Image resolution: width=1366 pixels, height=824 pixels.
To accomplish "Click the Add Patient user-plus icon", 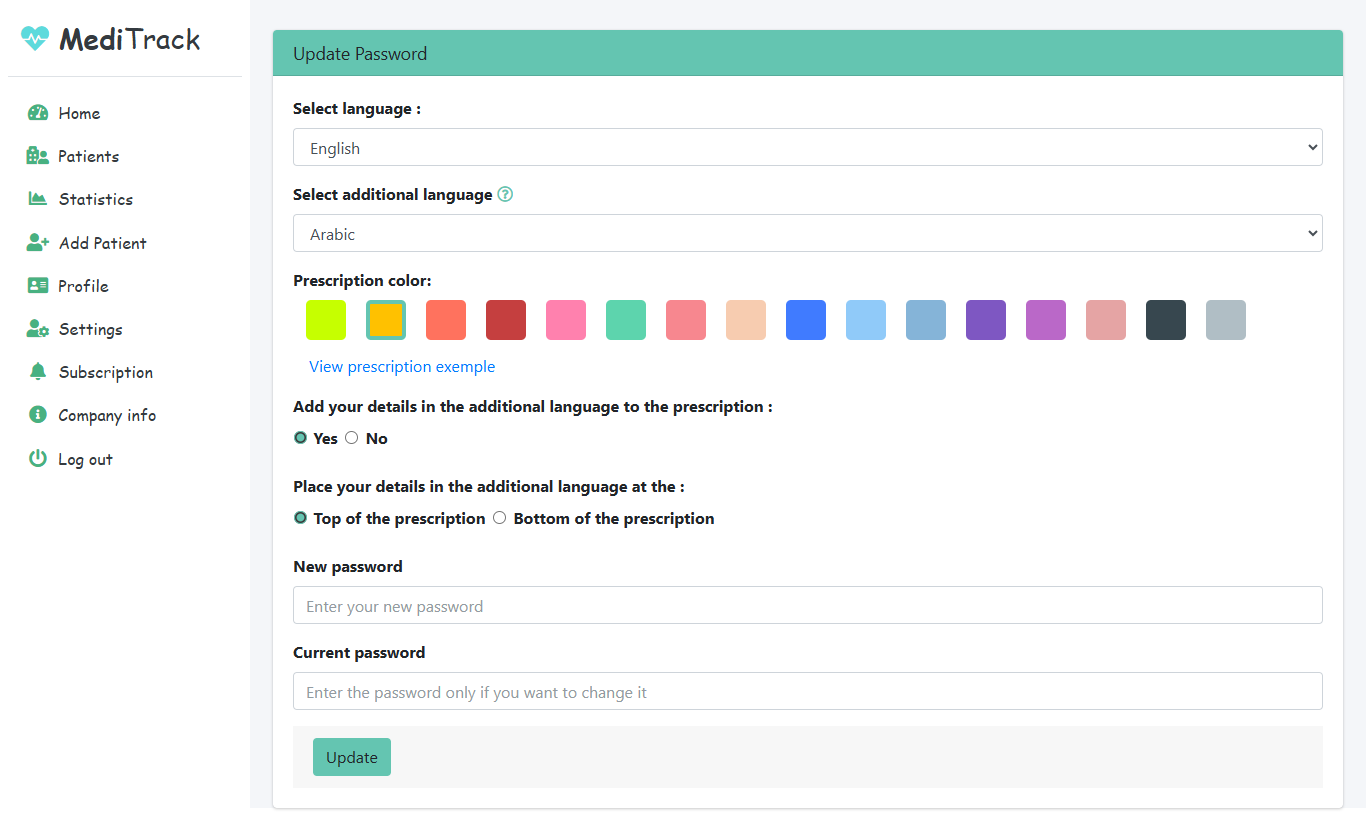I will coord(38,243).
